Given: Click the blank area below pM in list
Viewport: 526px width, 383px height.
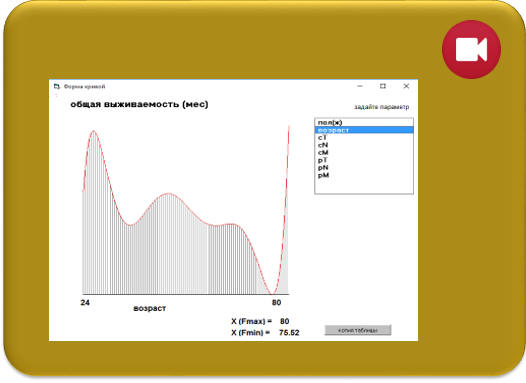Looking at the screenshot, I should [364, 186].
